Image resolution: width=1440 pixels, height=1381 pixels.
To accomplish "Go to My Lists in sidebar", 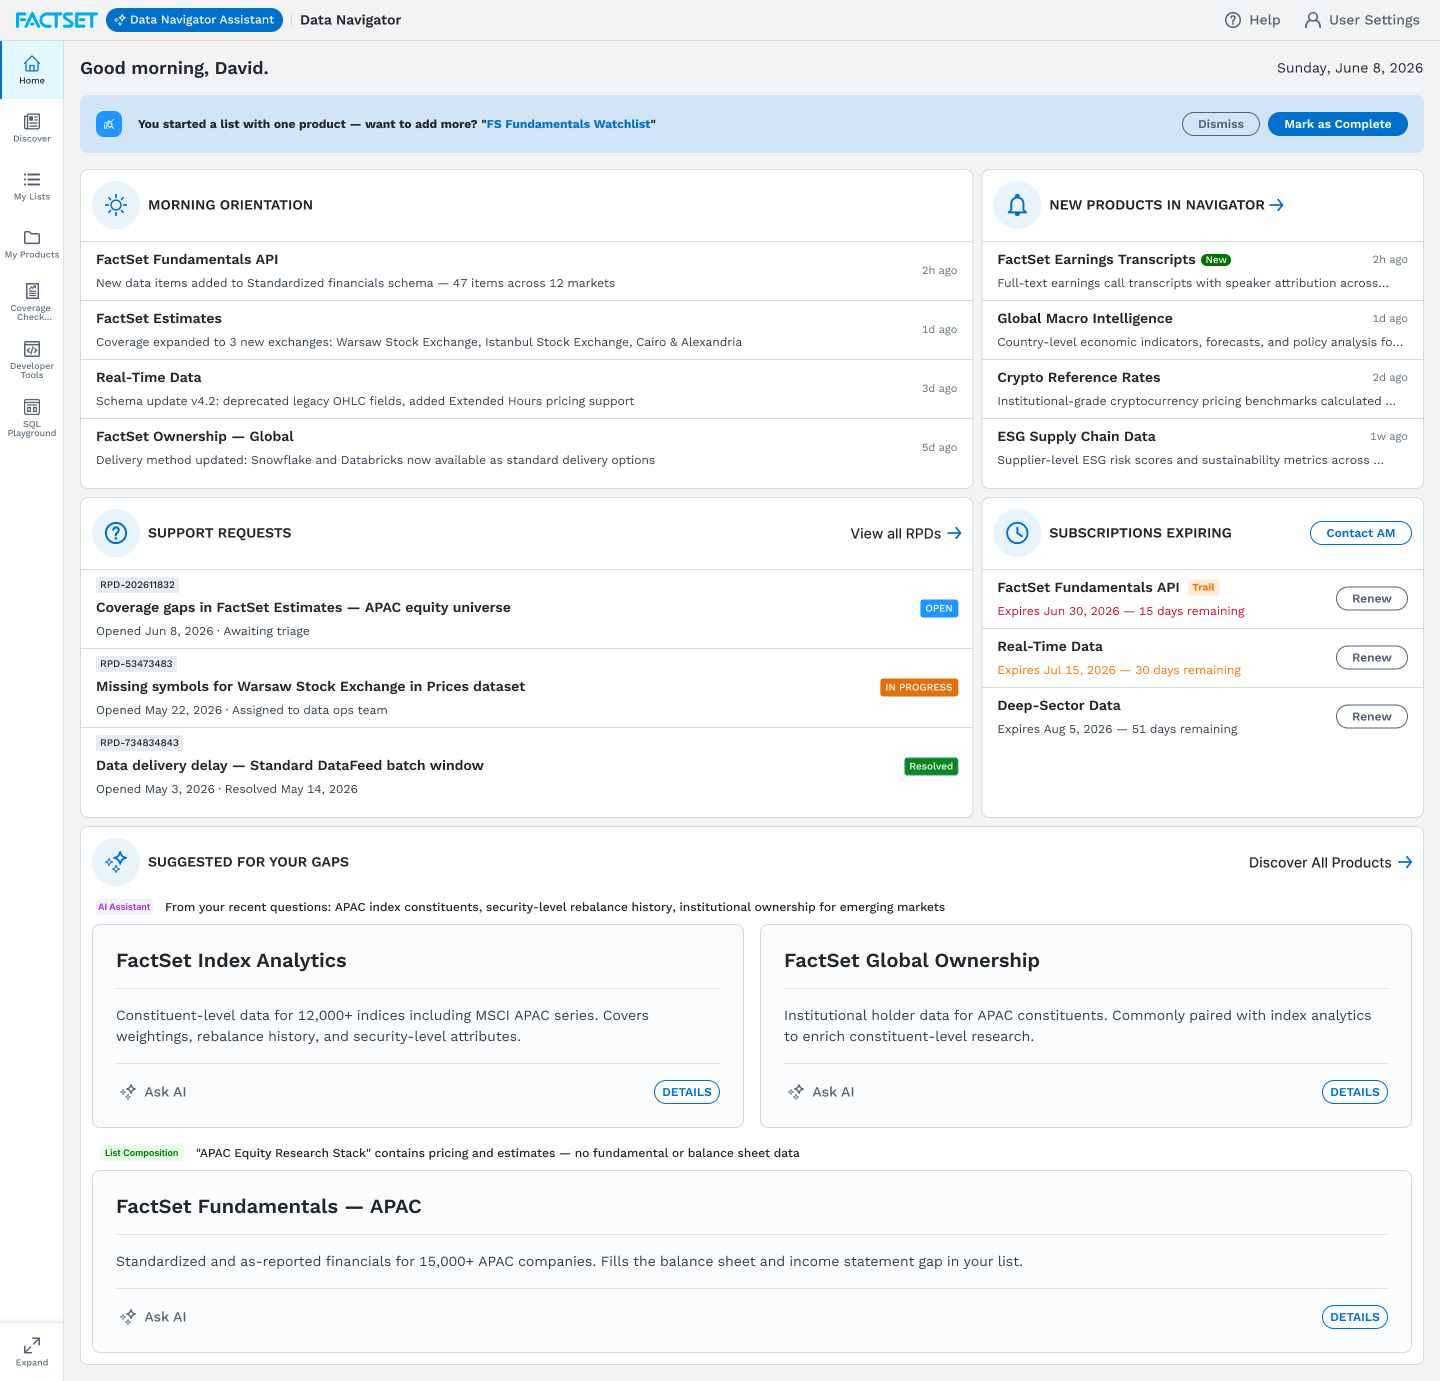I will pos(32,185).
